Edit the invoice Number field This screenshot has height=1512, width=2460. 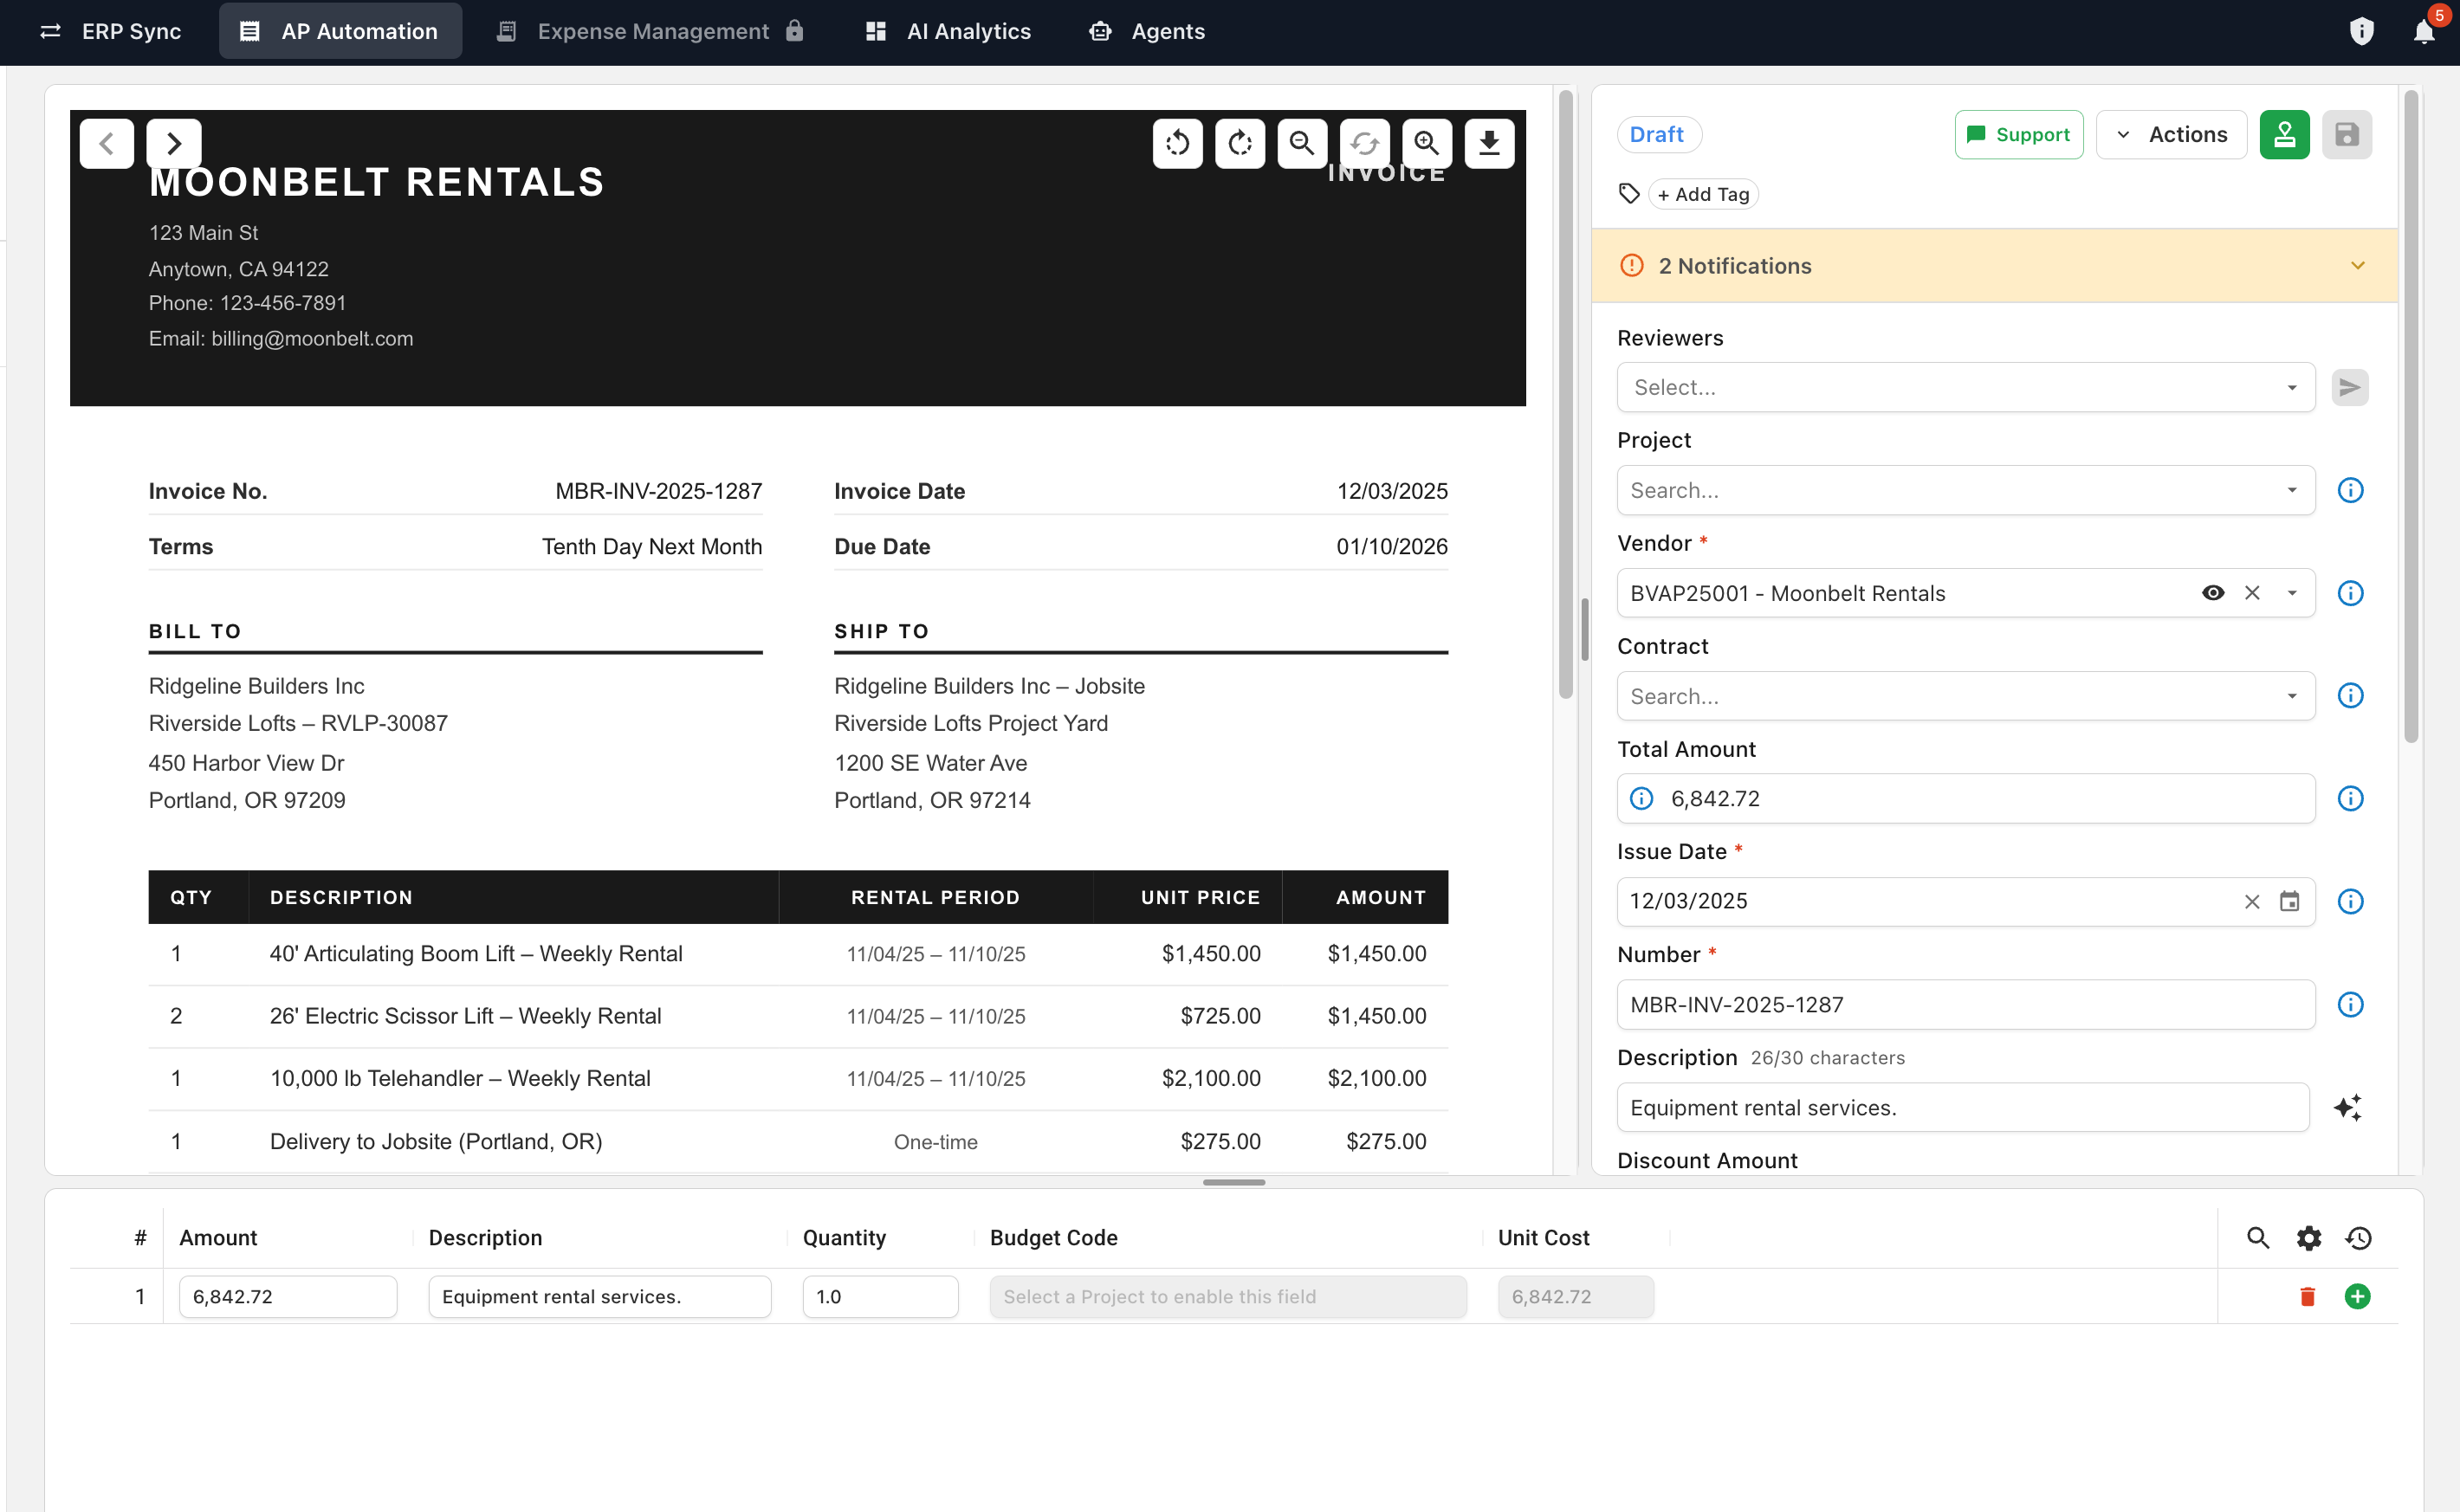coord(1966,1005)
